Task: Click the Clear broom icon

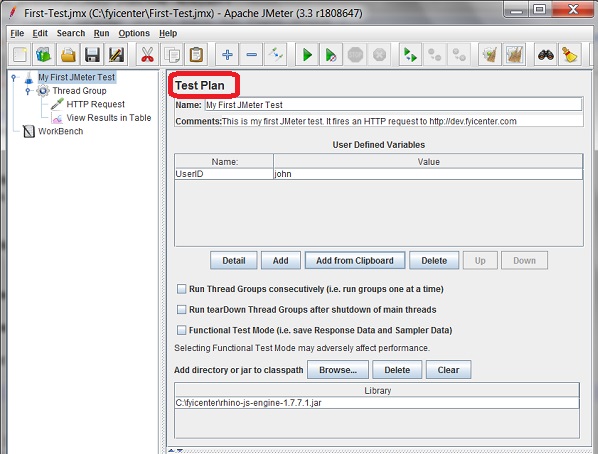Action: coord(490,55)
